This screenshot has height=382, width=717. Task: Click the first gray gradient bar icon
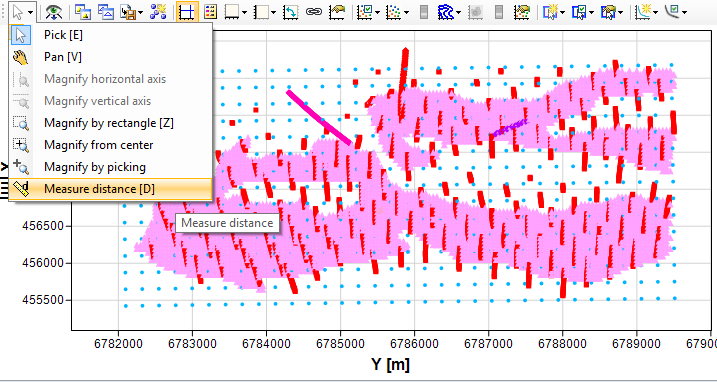pyautogui.click(x=424, y=11)
